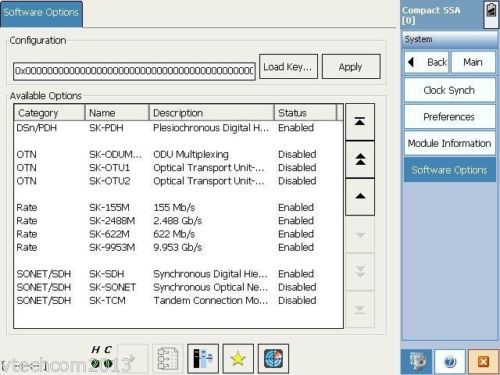Click the Enabled status of SK-SDH
This screenshot has width=500, height=375.
[296, 274]
